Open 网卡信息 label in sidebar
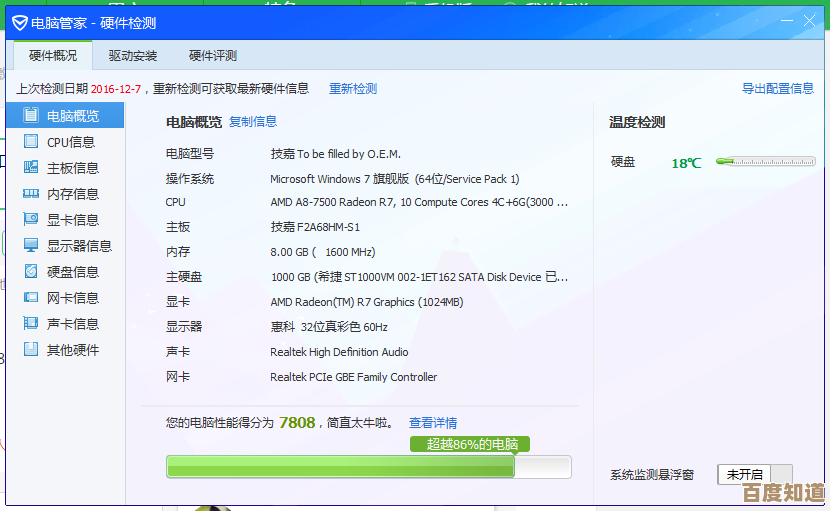830x511 pixels. pos(73,298)
